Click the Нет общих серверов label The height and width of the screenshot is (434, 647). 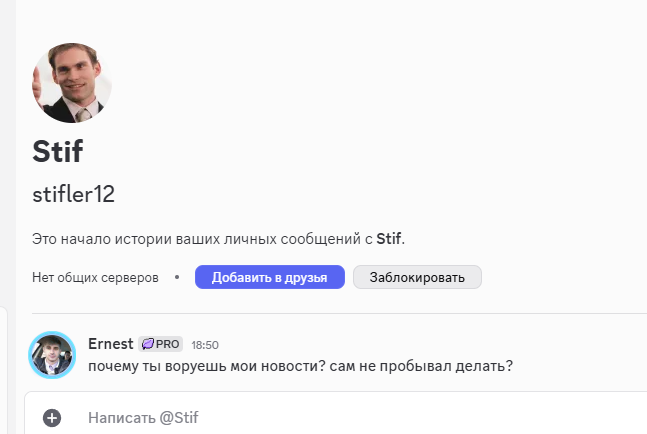pyautogui.click(x=95, y=278)
